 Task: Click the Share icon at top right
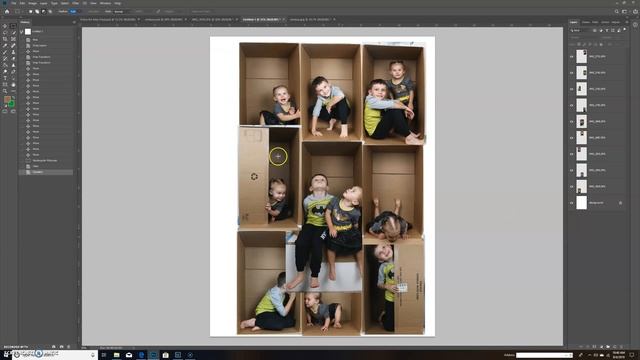coord(636,11)
